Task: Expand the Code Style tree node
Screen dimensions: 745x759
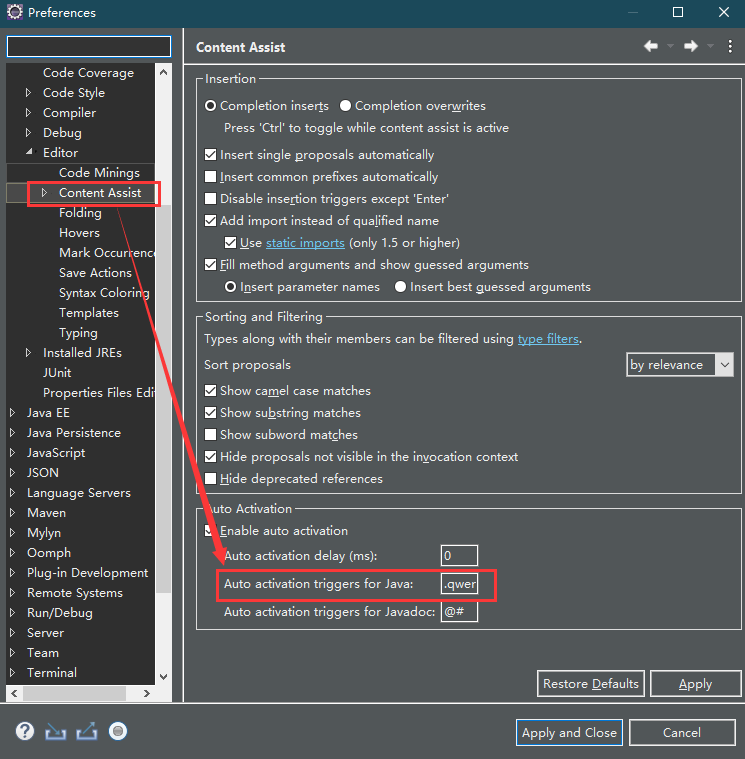Action: (28, 92)
